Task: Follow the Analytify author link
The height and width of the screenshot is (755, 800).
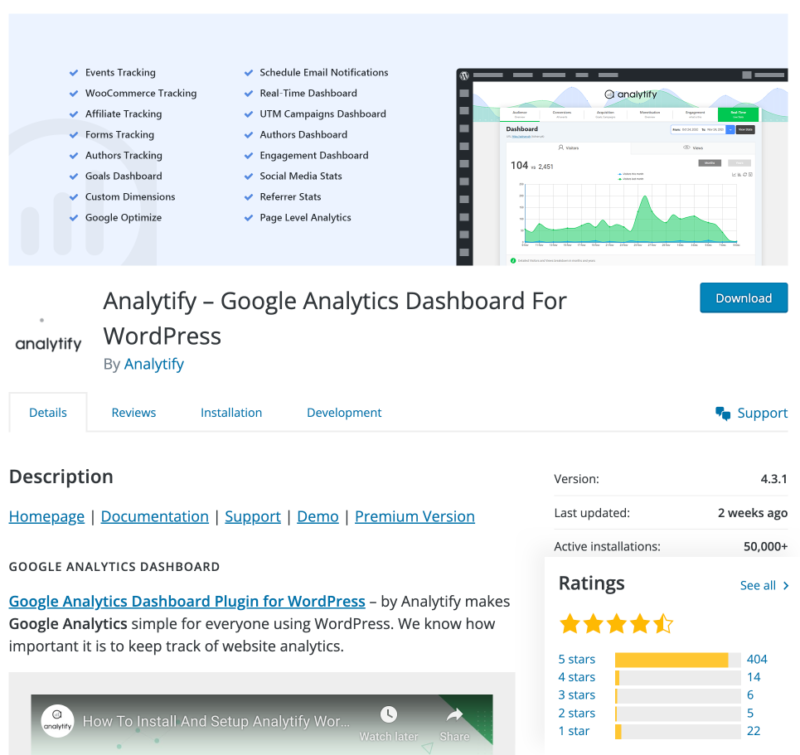Action: click(154, 364)
